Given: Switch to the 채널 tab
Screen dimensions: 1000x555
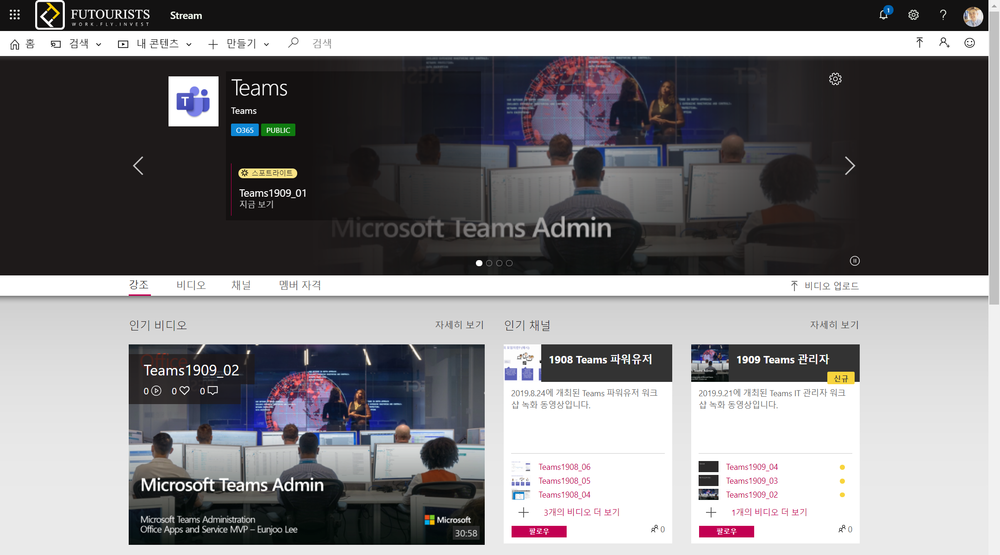Looking at the screenshot, I should click(x=241, y=285).
